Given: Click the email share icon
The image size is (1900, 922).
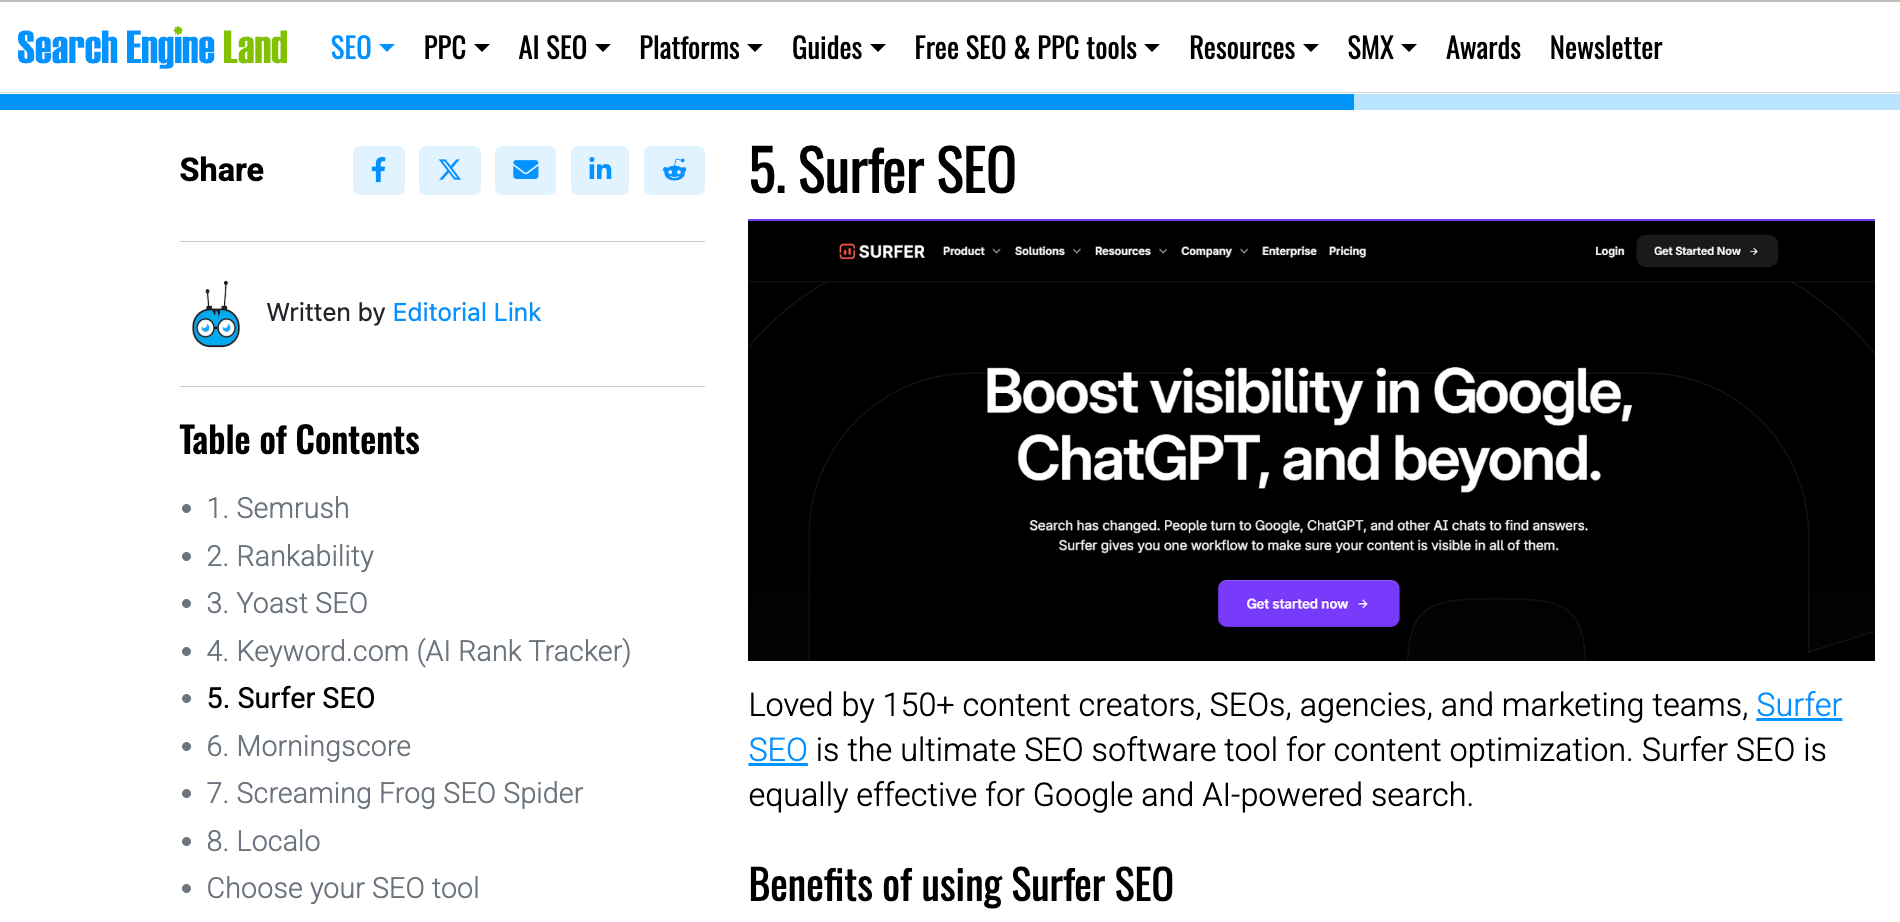Looking at the screenshot, I should [x=525, y=170].
